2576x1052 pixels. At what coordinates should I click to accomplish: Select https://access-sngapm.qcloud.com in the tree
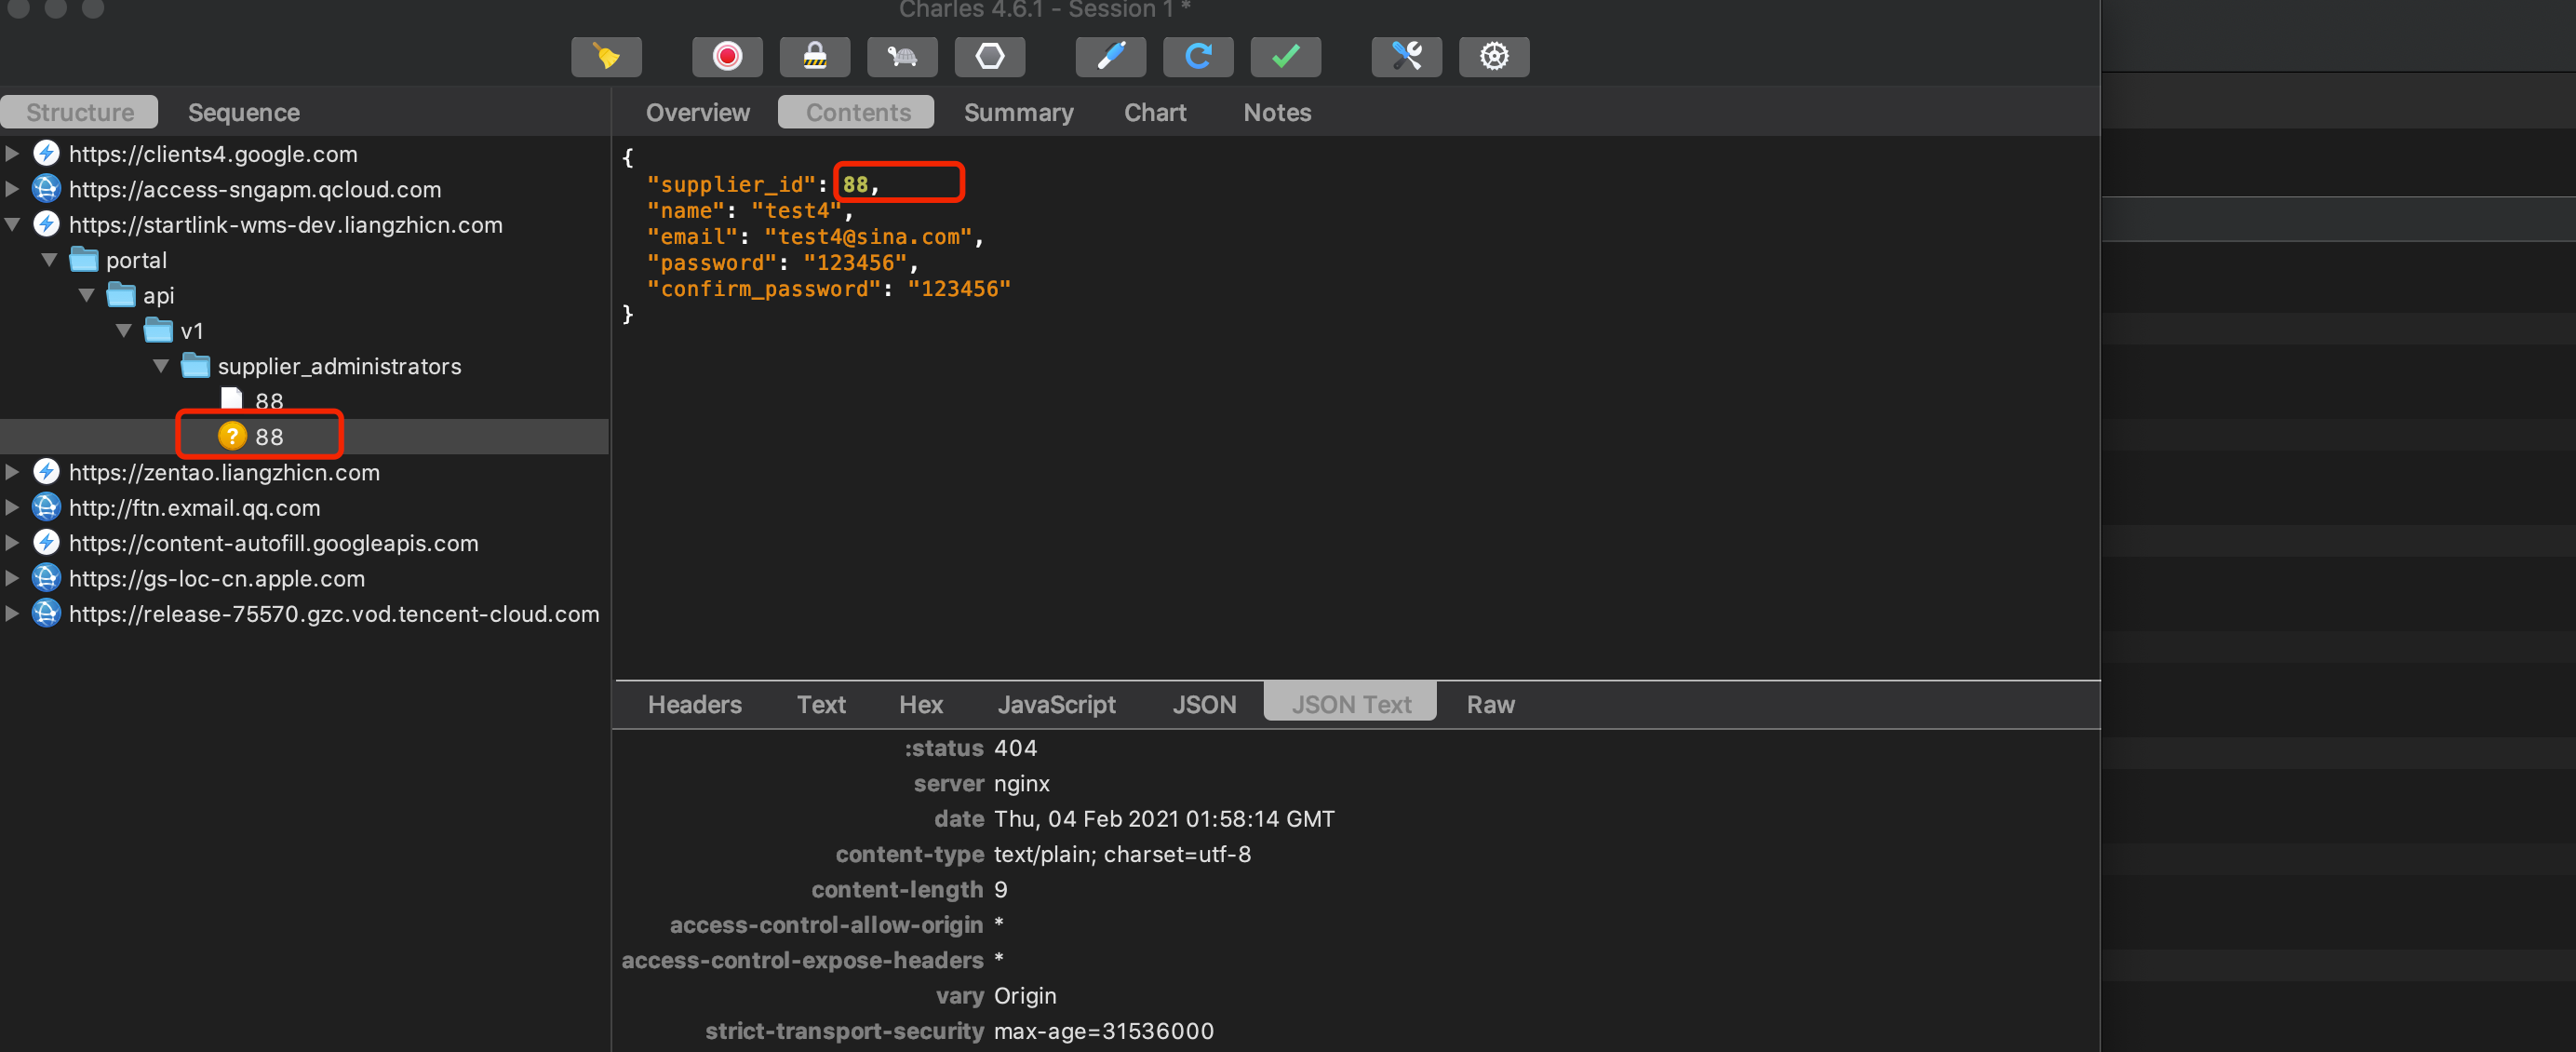coord(255,189)
